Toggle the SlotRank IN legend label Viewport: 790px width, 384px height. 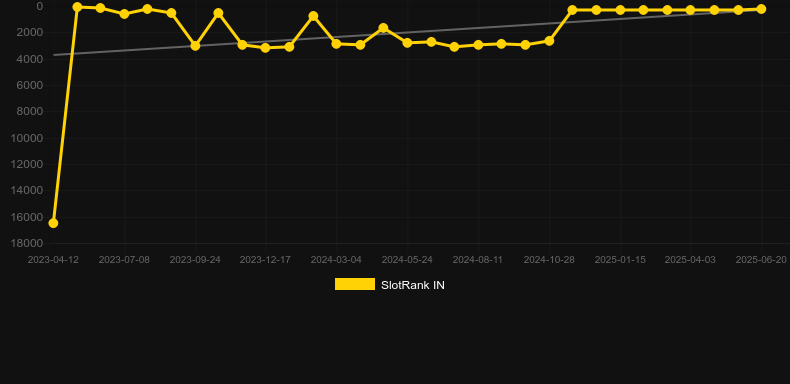(413, 285)
